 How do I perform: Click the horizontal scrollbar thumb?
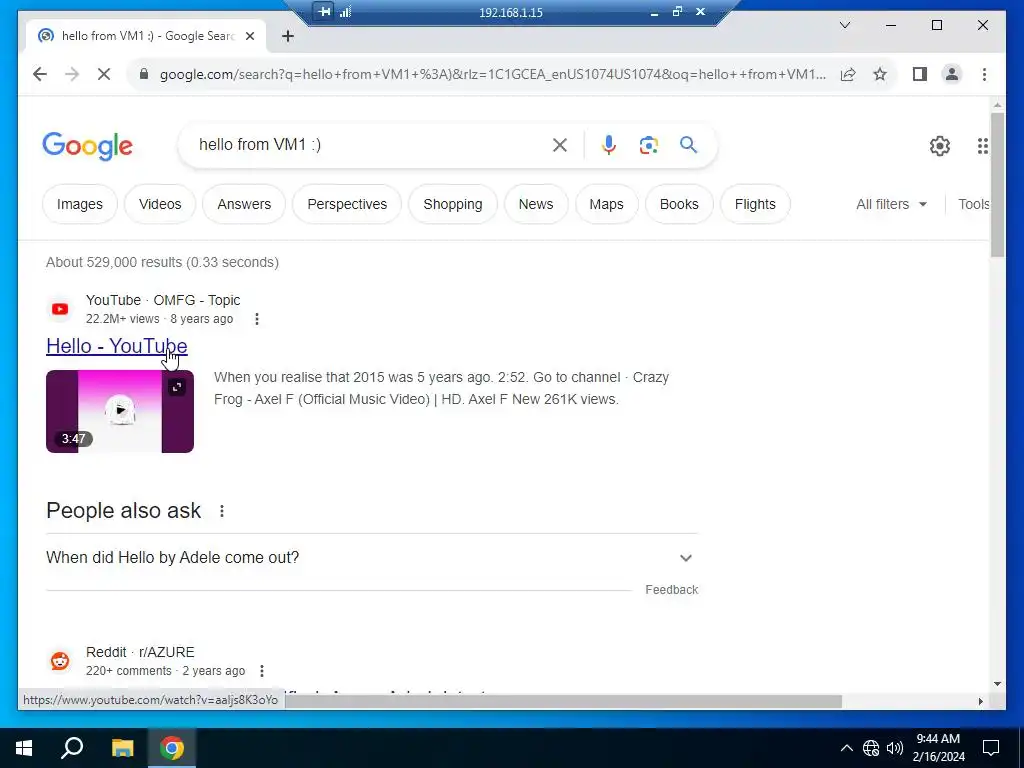563,701
